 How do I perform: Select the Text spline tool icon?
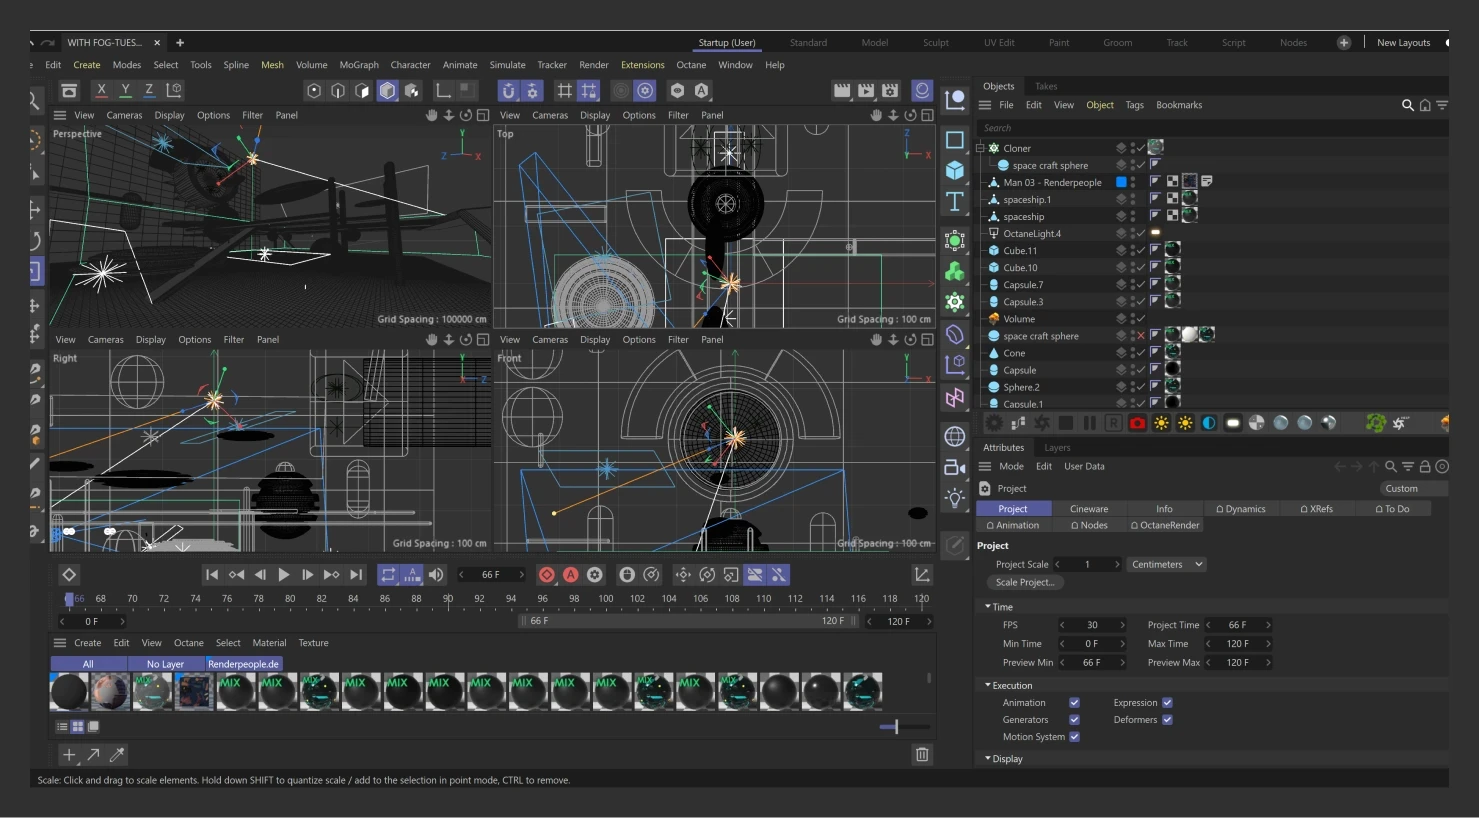[955, 201]
